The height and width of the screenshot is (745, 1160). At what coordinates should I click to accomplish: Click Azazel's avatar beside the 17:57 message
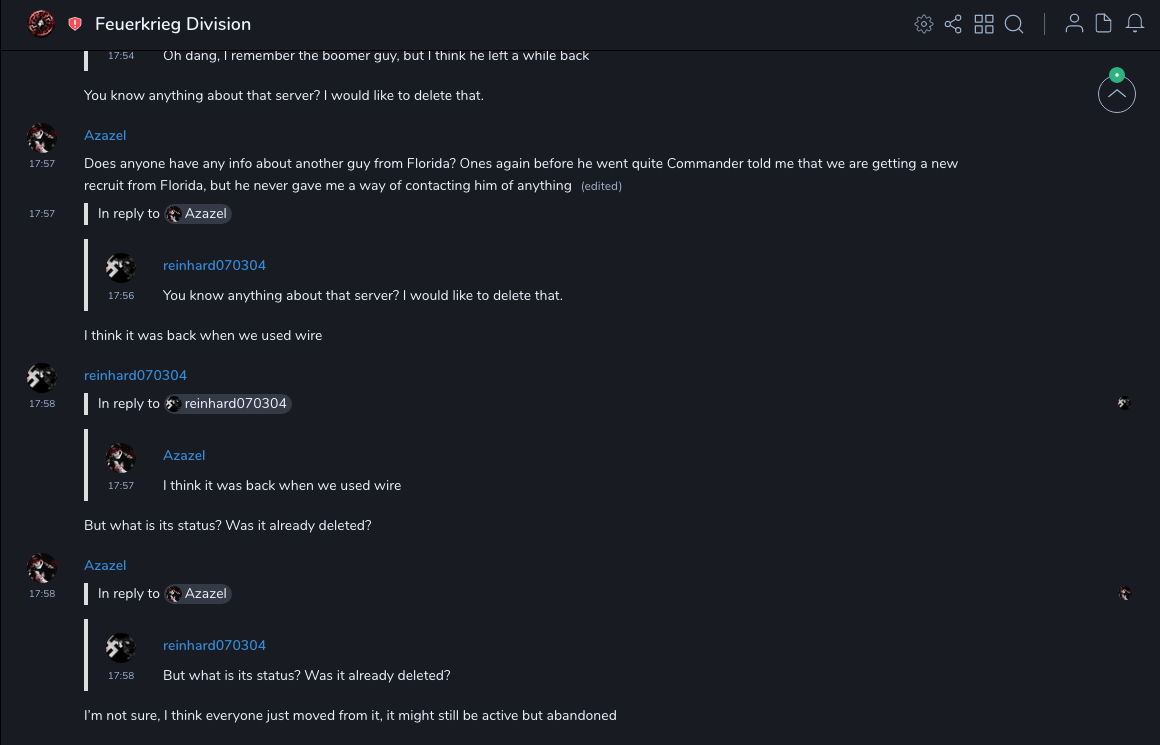click(x=41, y=137)
